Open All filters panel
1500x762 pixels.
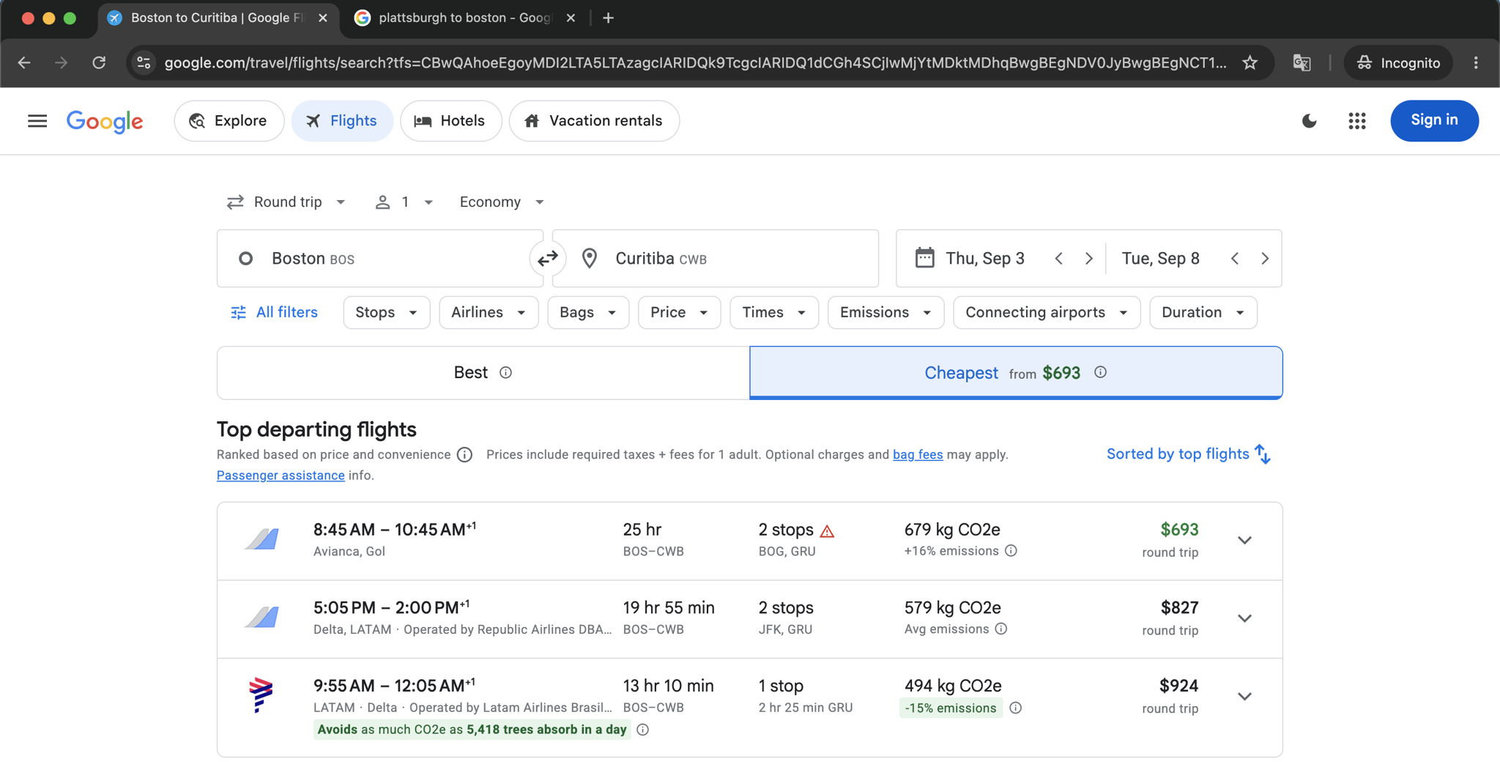pyautogui.click(x=273, y=313)
